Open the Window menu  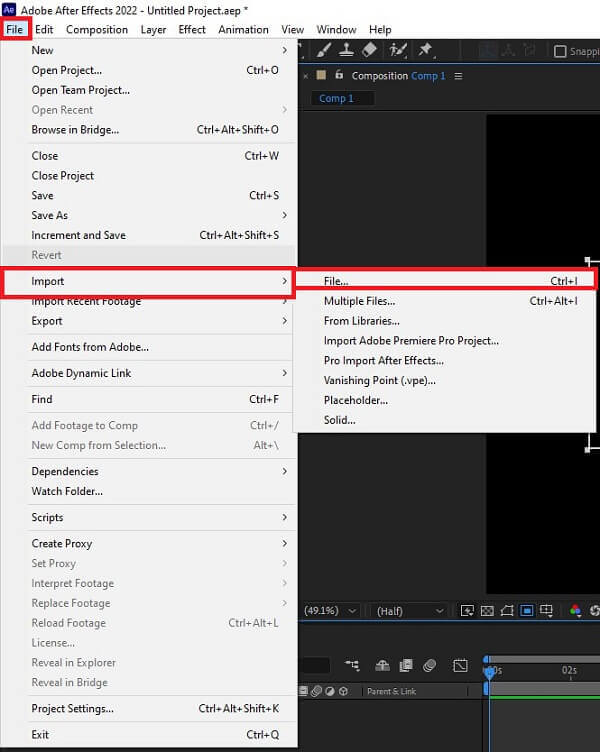(x=336, y=29)
